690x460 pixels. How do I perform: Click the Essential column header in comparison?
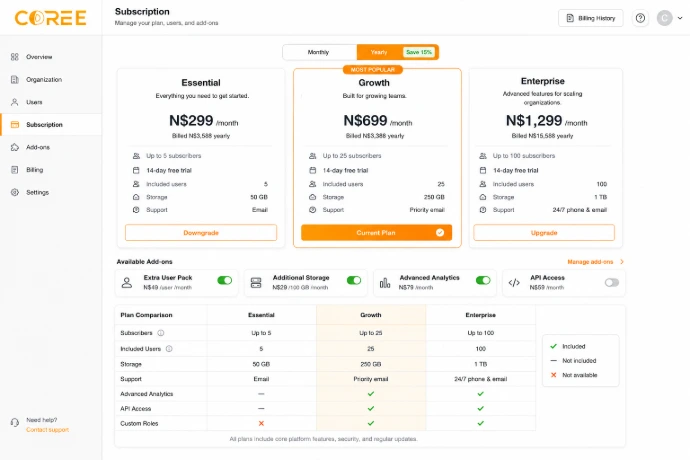pyautogui.click(x=261, y=315)
